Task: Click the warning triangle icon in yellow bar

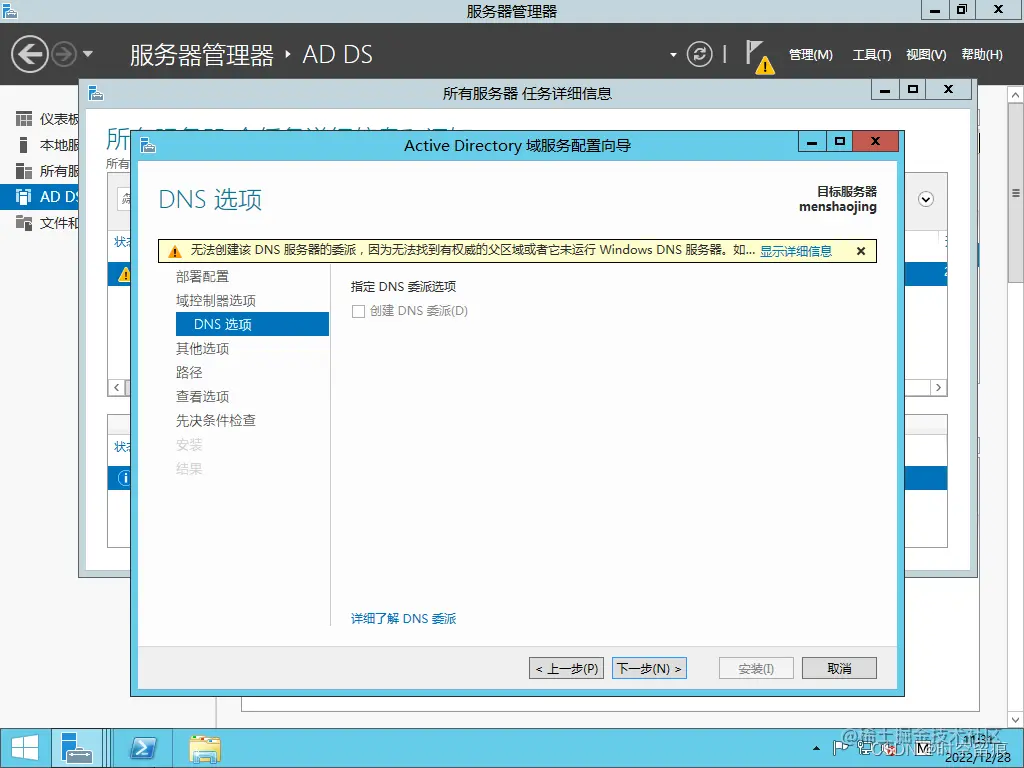Action: [x=174, y=251]
